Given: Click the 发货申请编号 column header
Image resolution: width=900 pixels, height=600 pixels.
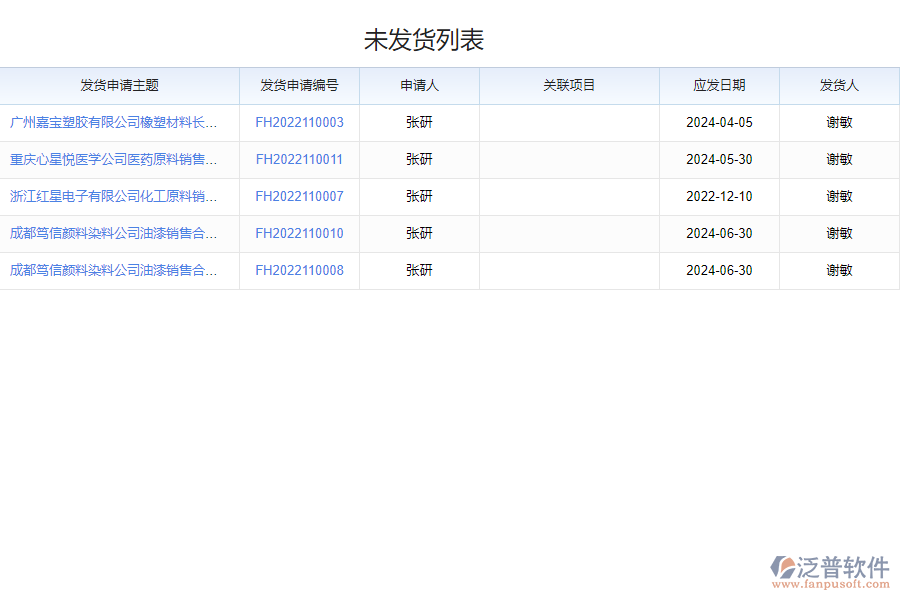Looking at the screenshot, I should pos(298,86).
